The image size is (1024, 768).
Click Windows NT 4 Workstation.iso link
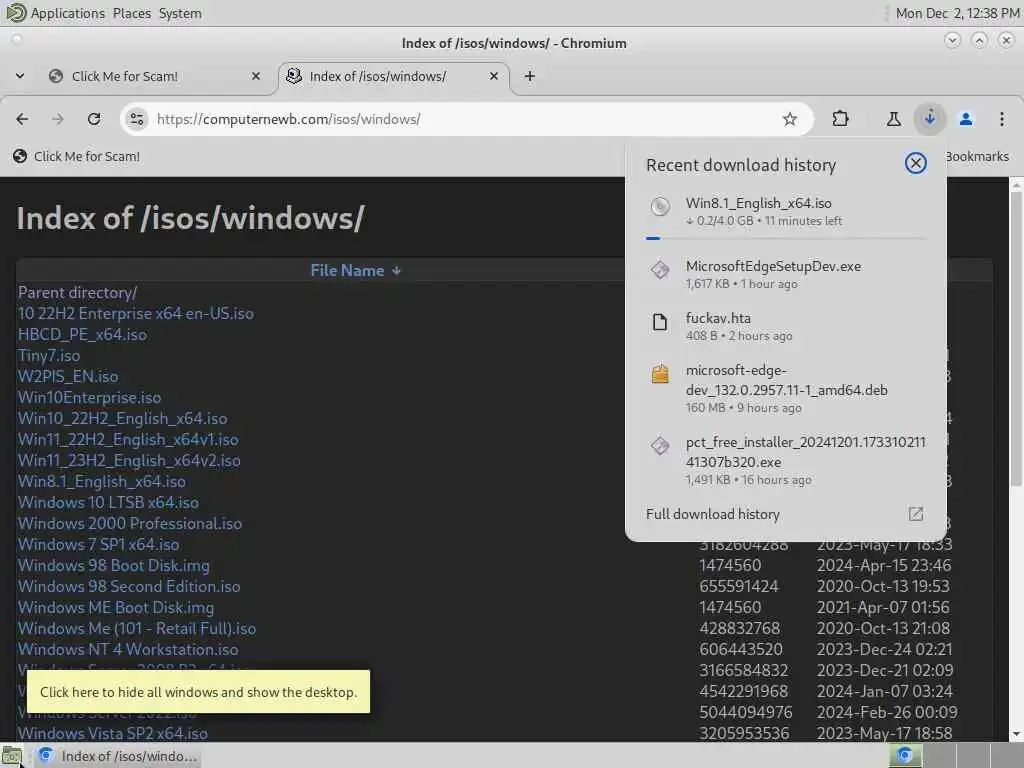(128, 649)
